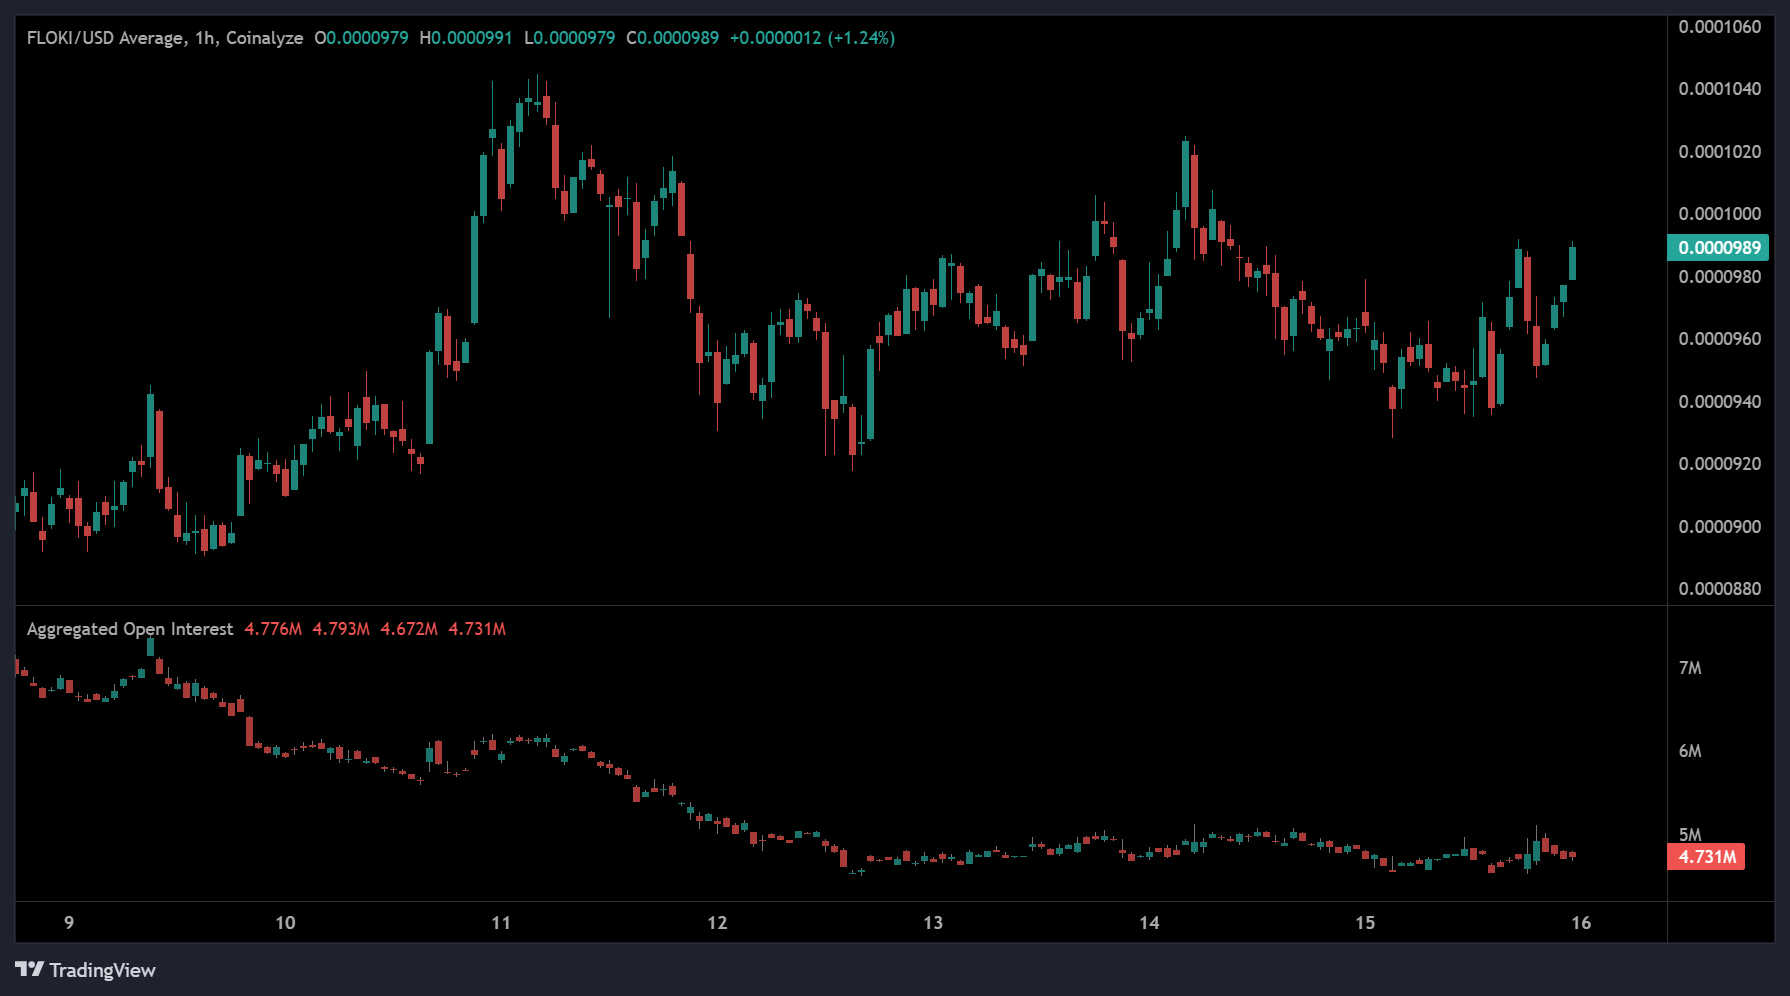Click the 0.0000920 price axis label
1790x996 pixels.
tap(1719, 464)
